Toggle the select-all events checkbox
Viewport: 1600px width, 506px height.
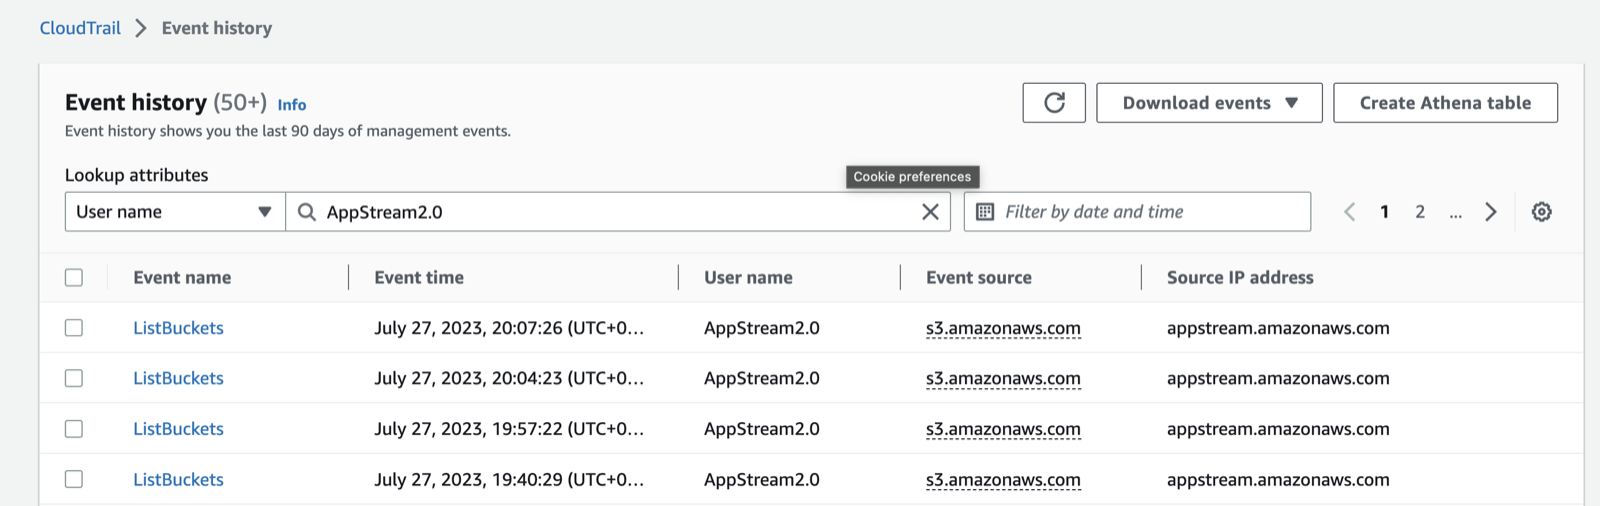point(74,278)
